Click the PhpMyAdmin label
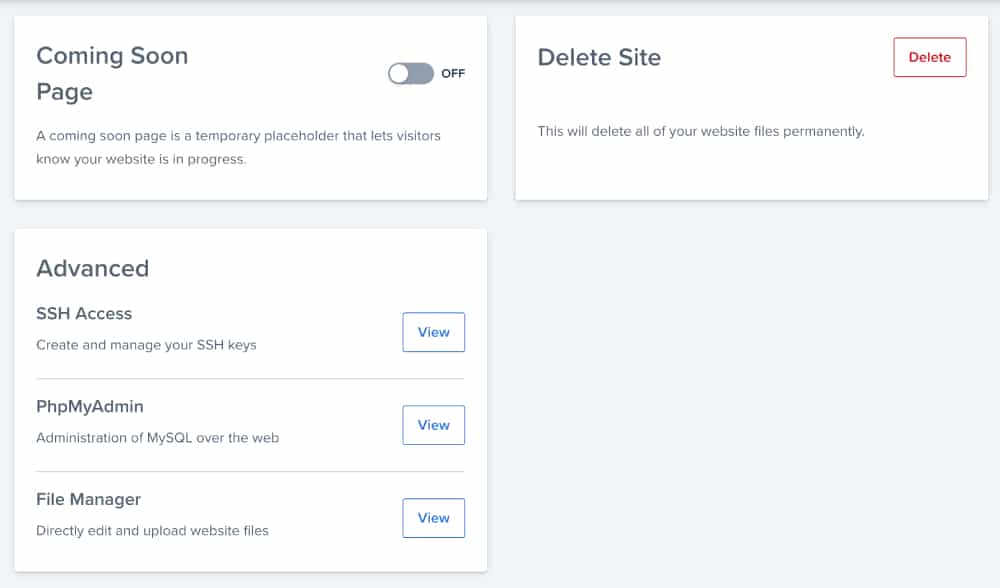The width and height of the screenshot is (1000, 588). click(x=89, y=406)
